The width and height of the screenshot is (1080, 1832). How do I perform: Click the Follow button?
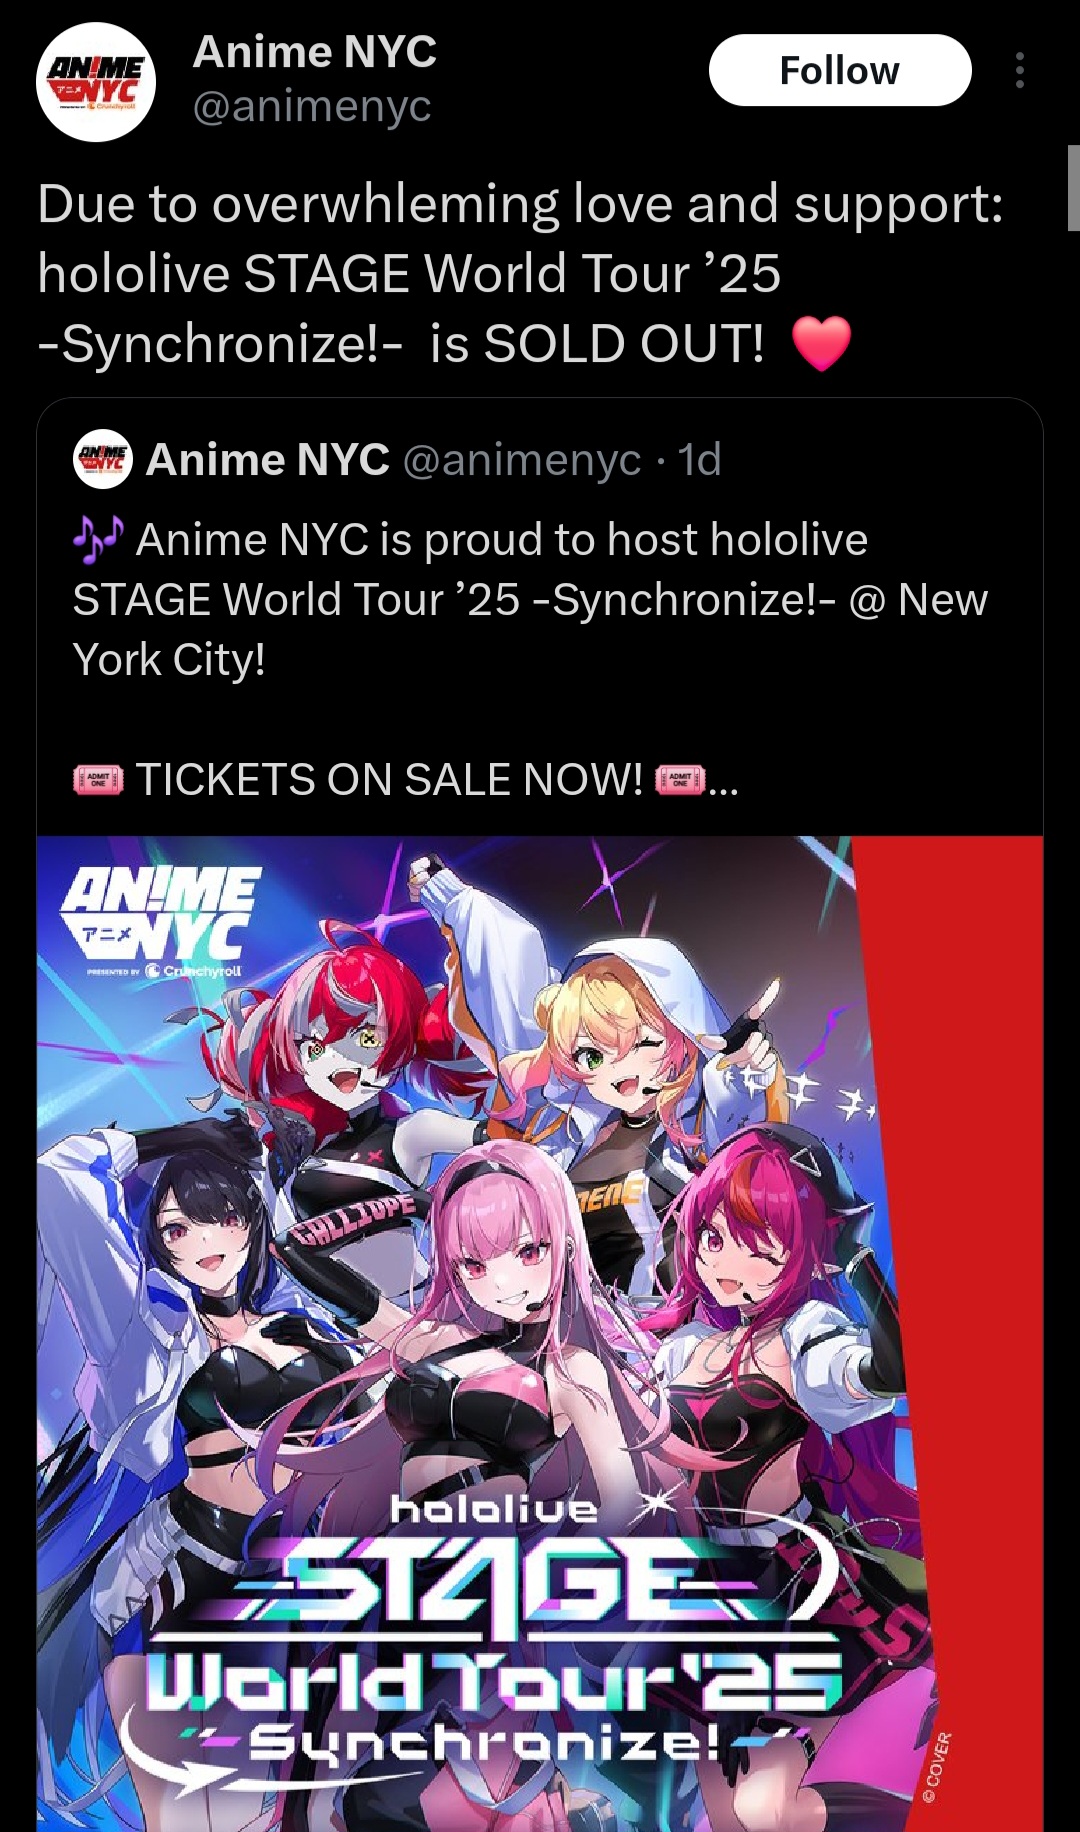coord(840,71)
